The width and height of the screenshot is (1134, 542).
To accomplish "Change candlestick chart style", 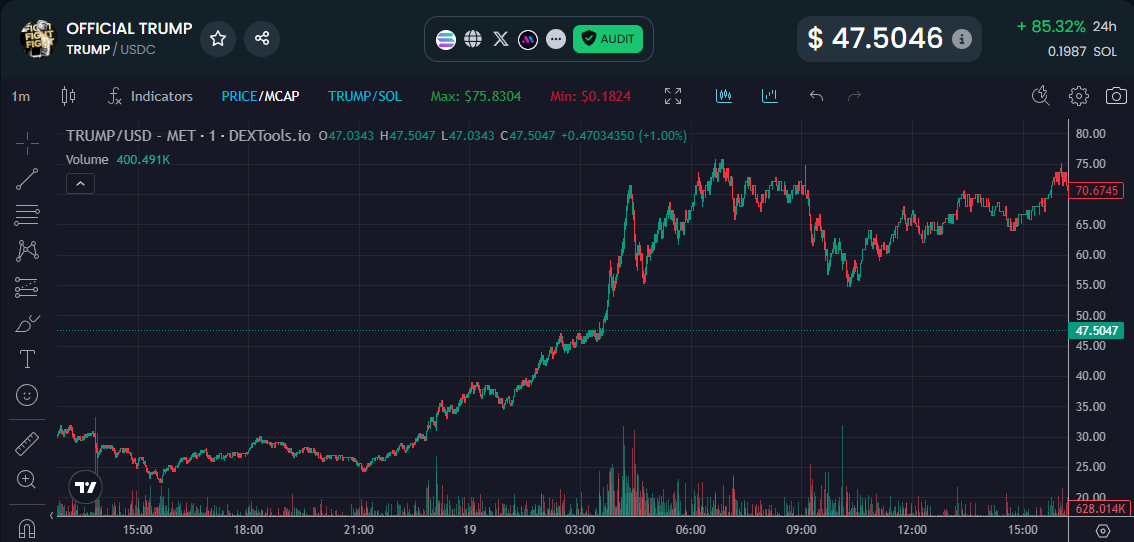I will point(69,96).
